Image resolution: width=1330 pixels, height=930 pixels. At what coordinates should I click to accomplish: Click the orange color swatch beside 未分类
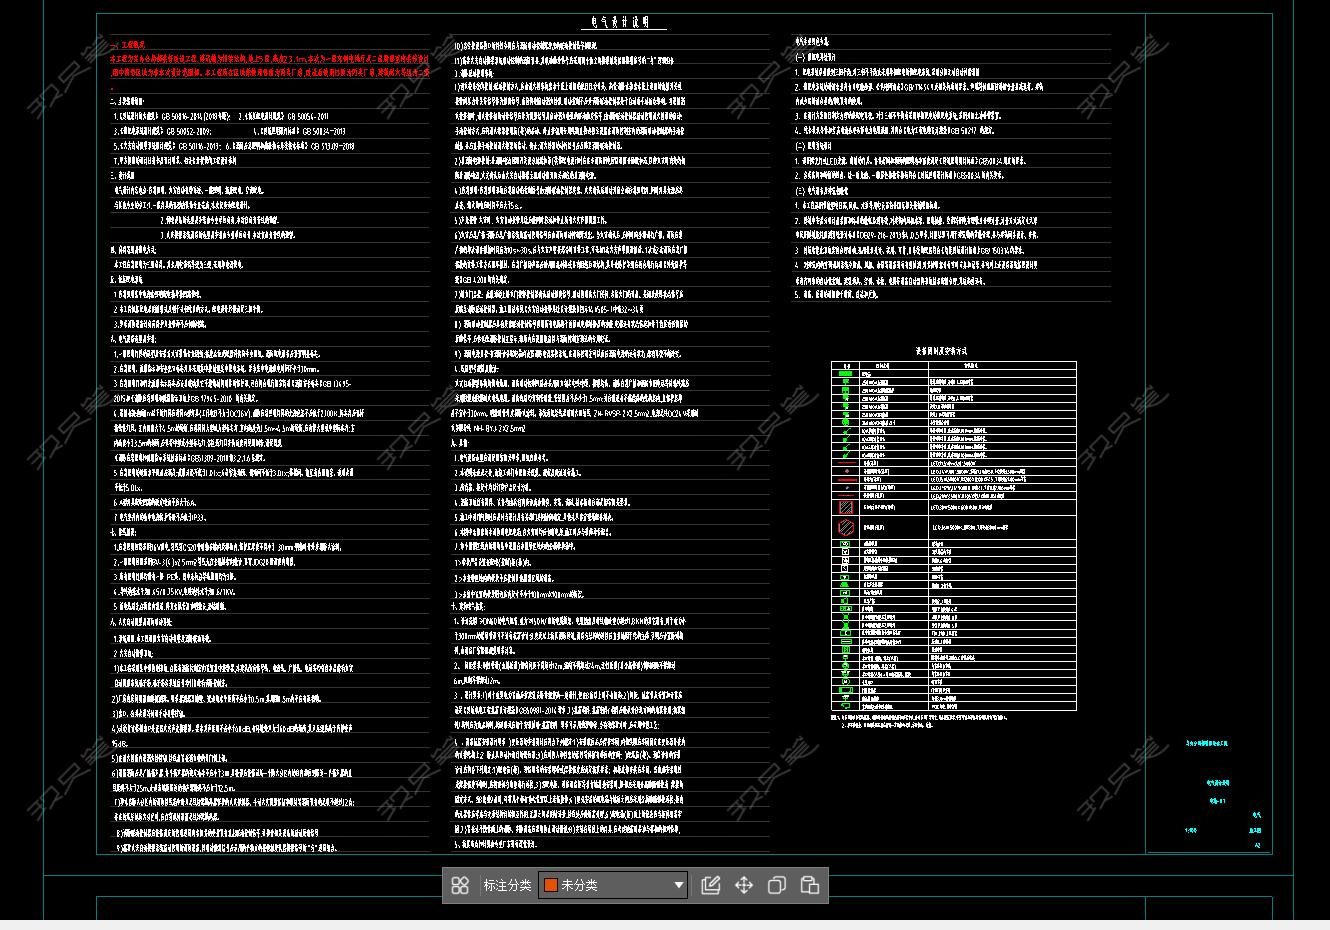tap(550, 885)
